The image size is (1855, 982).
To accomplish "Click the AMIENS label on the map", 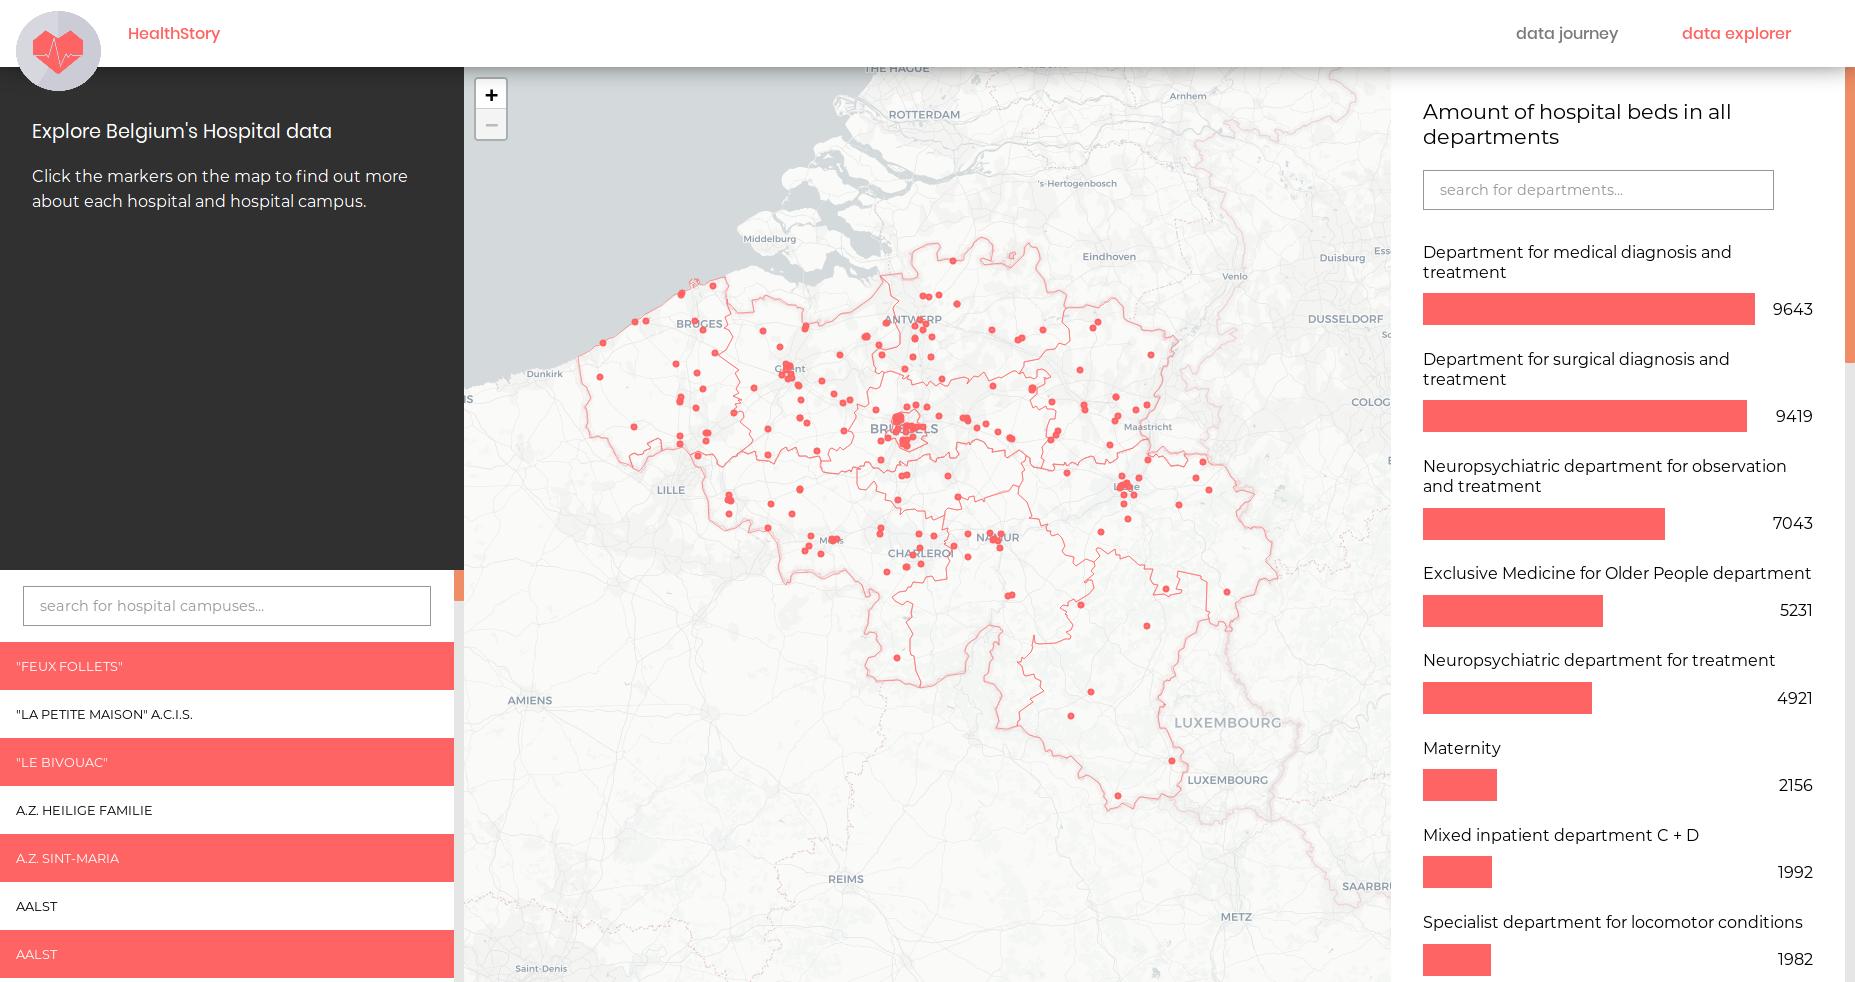I will pos(530,700).
